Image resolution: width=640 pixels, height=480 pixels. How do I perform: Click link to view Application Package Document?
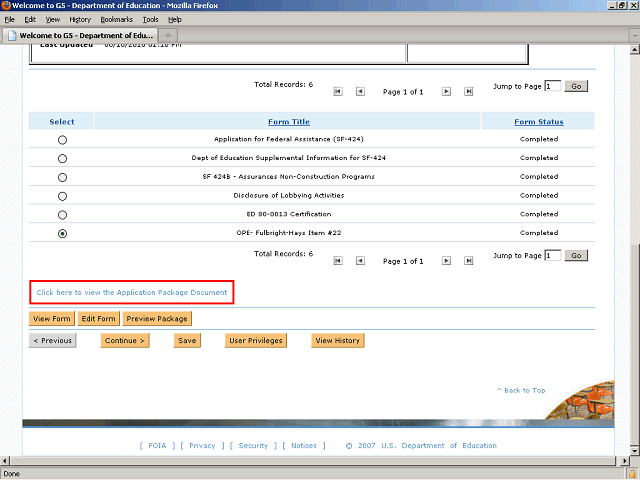(x=132, y=292)
